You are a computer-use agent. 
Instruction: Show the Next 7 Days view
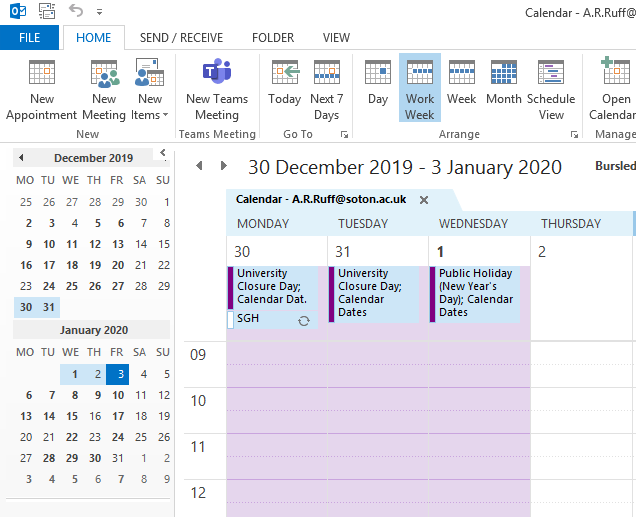tap(327, 76)
